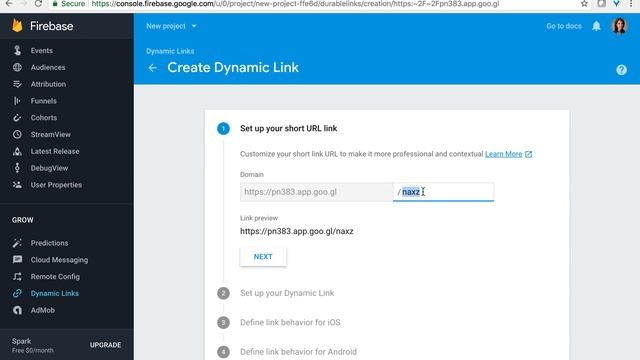Open Latest Release in the sidebar
This screenshot has width=640, height=360.
tap(55, 151)
